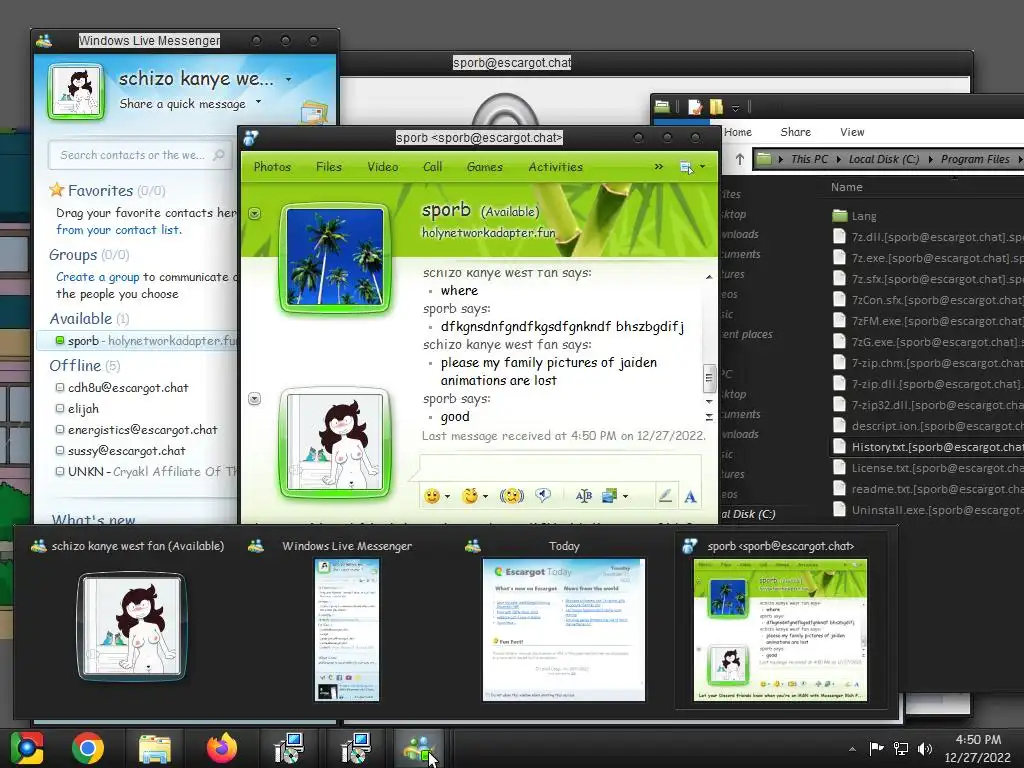Click the chat background picture icon
This screenshot has width=1024, height=768.
(x=609, y=496)
